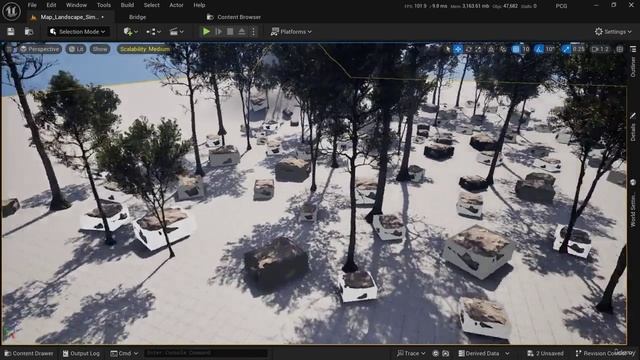This screenshot has height=360, width=640.
Task: Click the second round icon after Trace
Action: coord(446,353)
